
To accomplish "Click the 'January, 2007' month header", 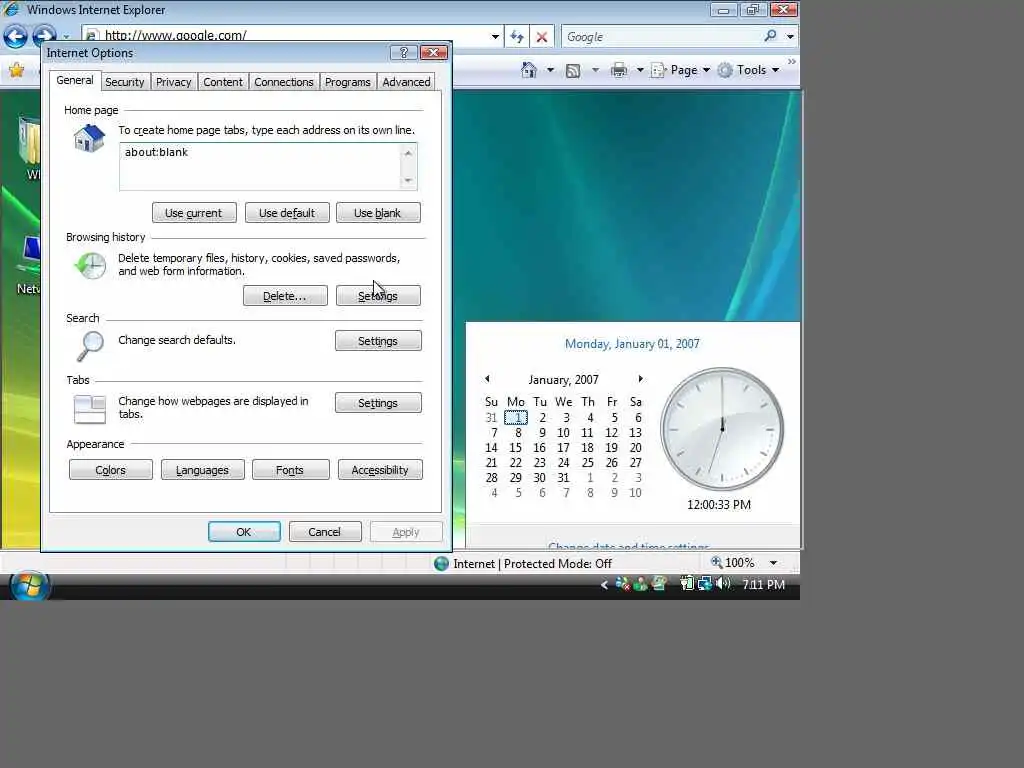I will [x=563, y=379].
